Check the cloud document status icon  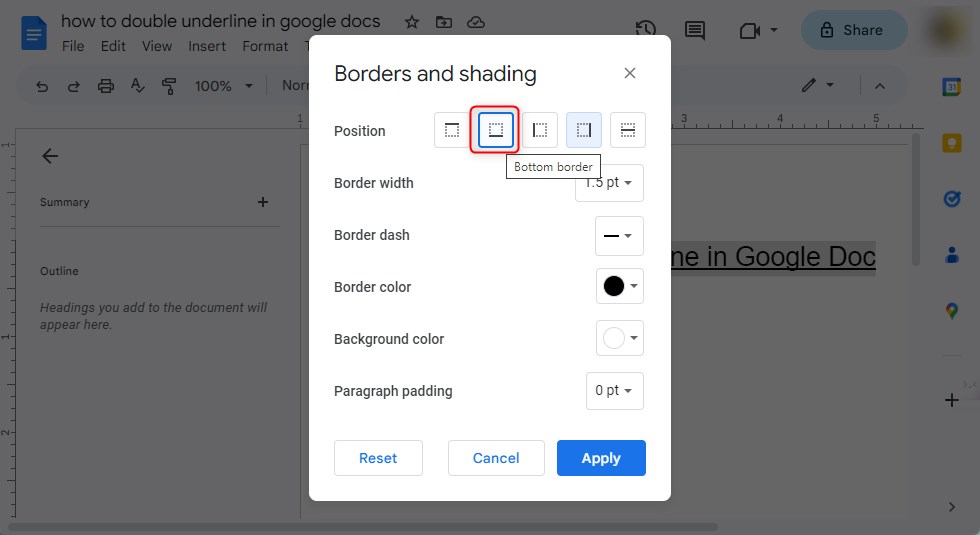click(x=476, y=22)
